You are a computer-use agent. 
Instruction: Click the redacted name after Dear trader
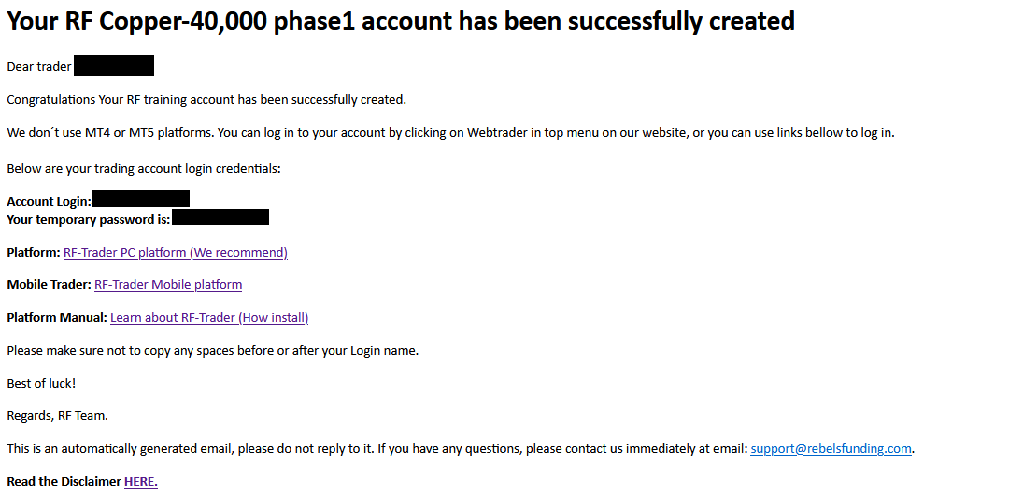(114, 66)
